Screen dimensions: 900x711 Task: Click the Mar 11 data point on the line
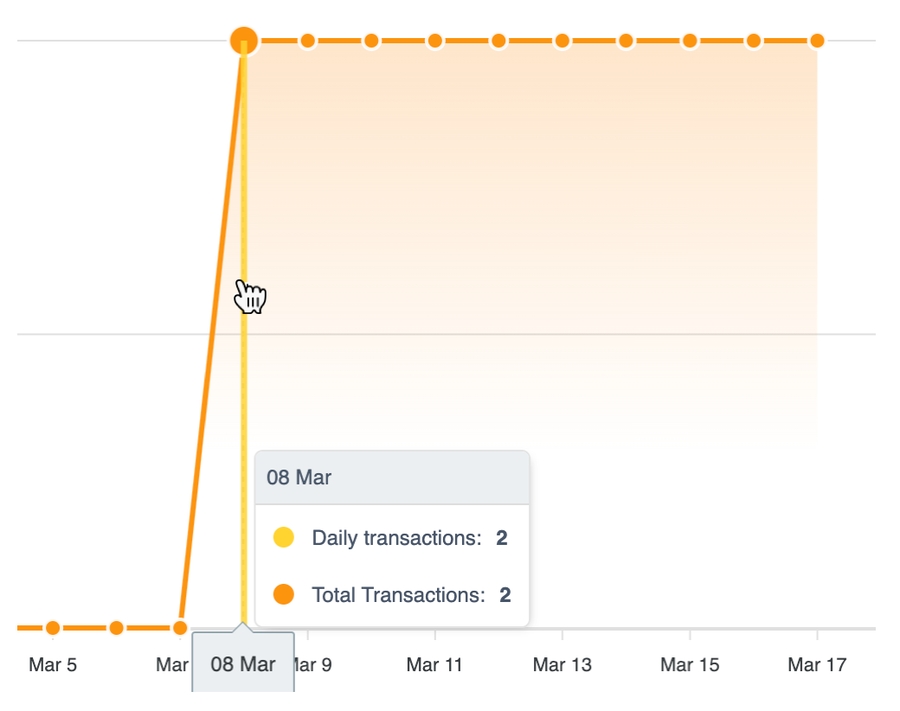click(435, 41)
